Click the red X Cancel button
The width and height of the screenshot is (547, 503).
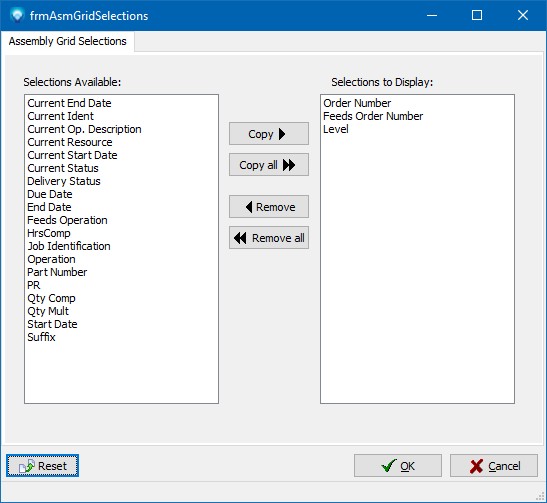[x=494, y=466]
